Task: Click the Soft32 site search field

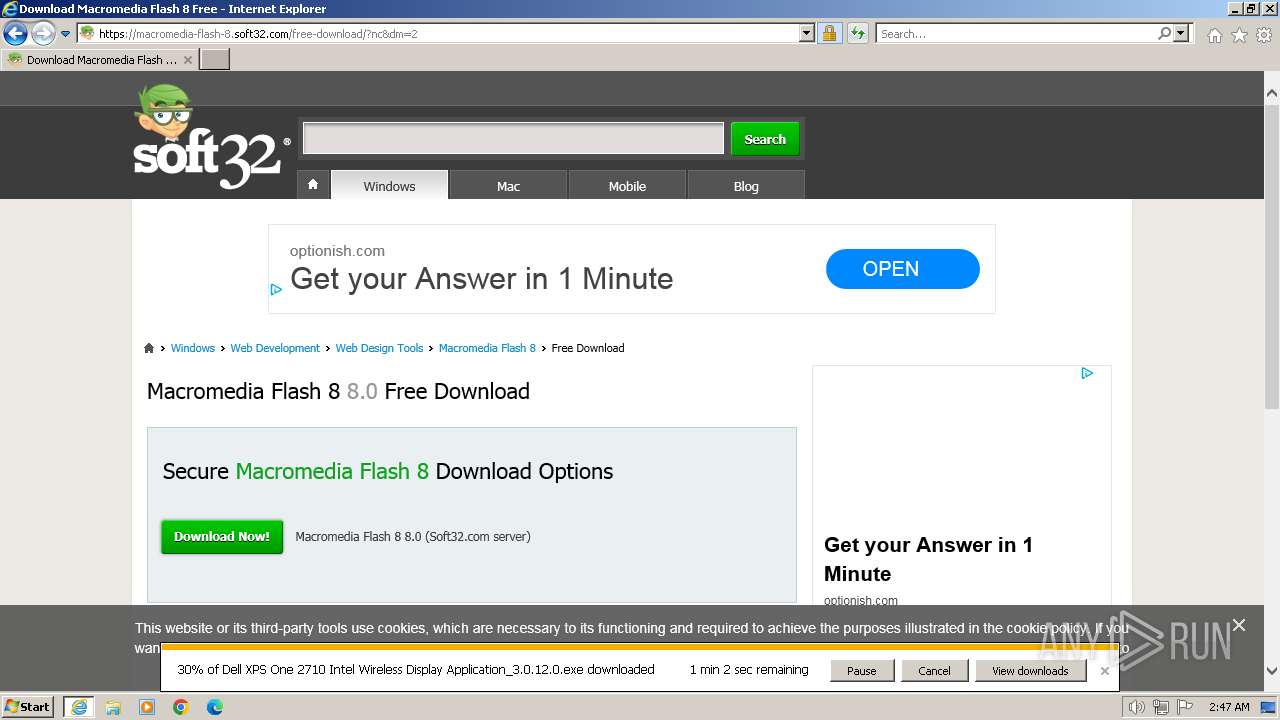Action: [x=513, y=139]
